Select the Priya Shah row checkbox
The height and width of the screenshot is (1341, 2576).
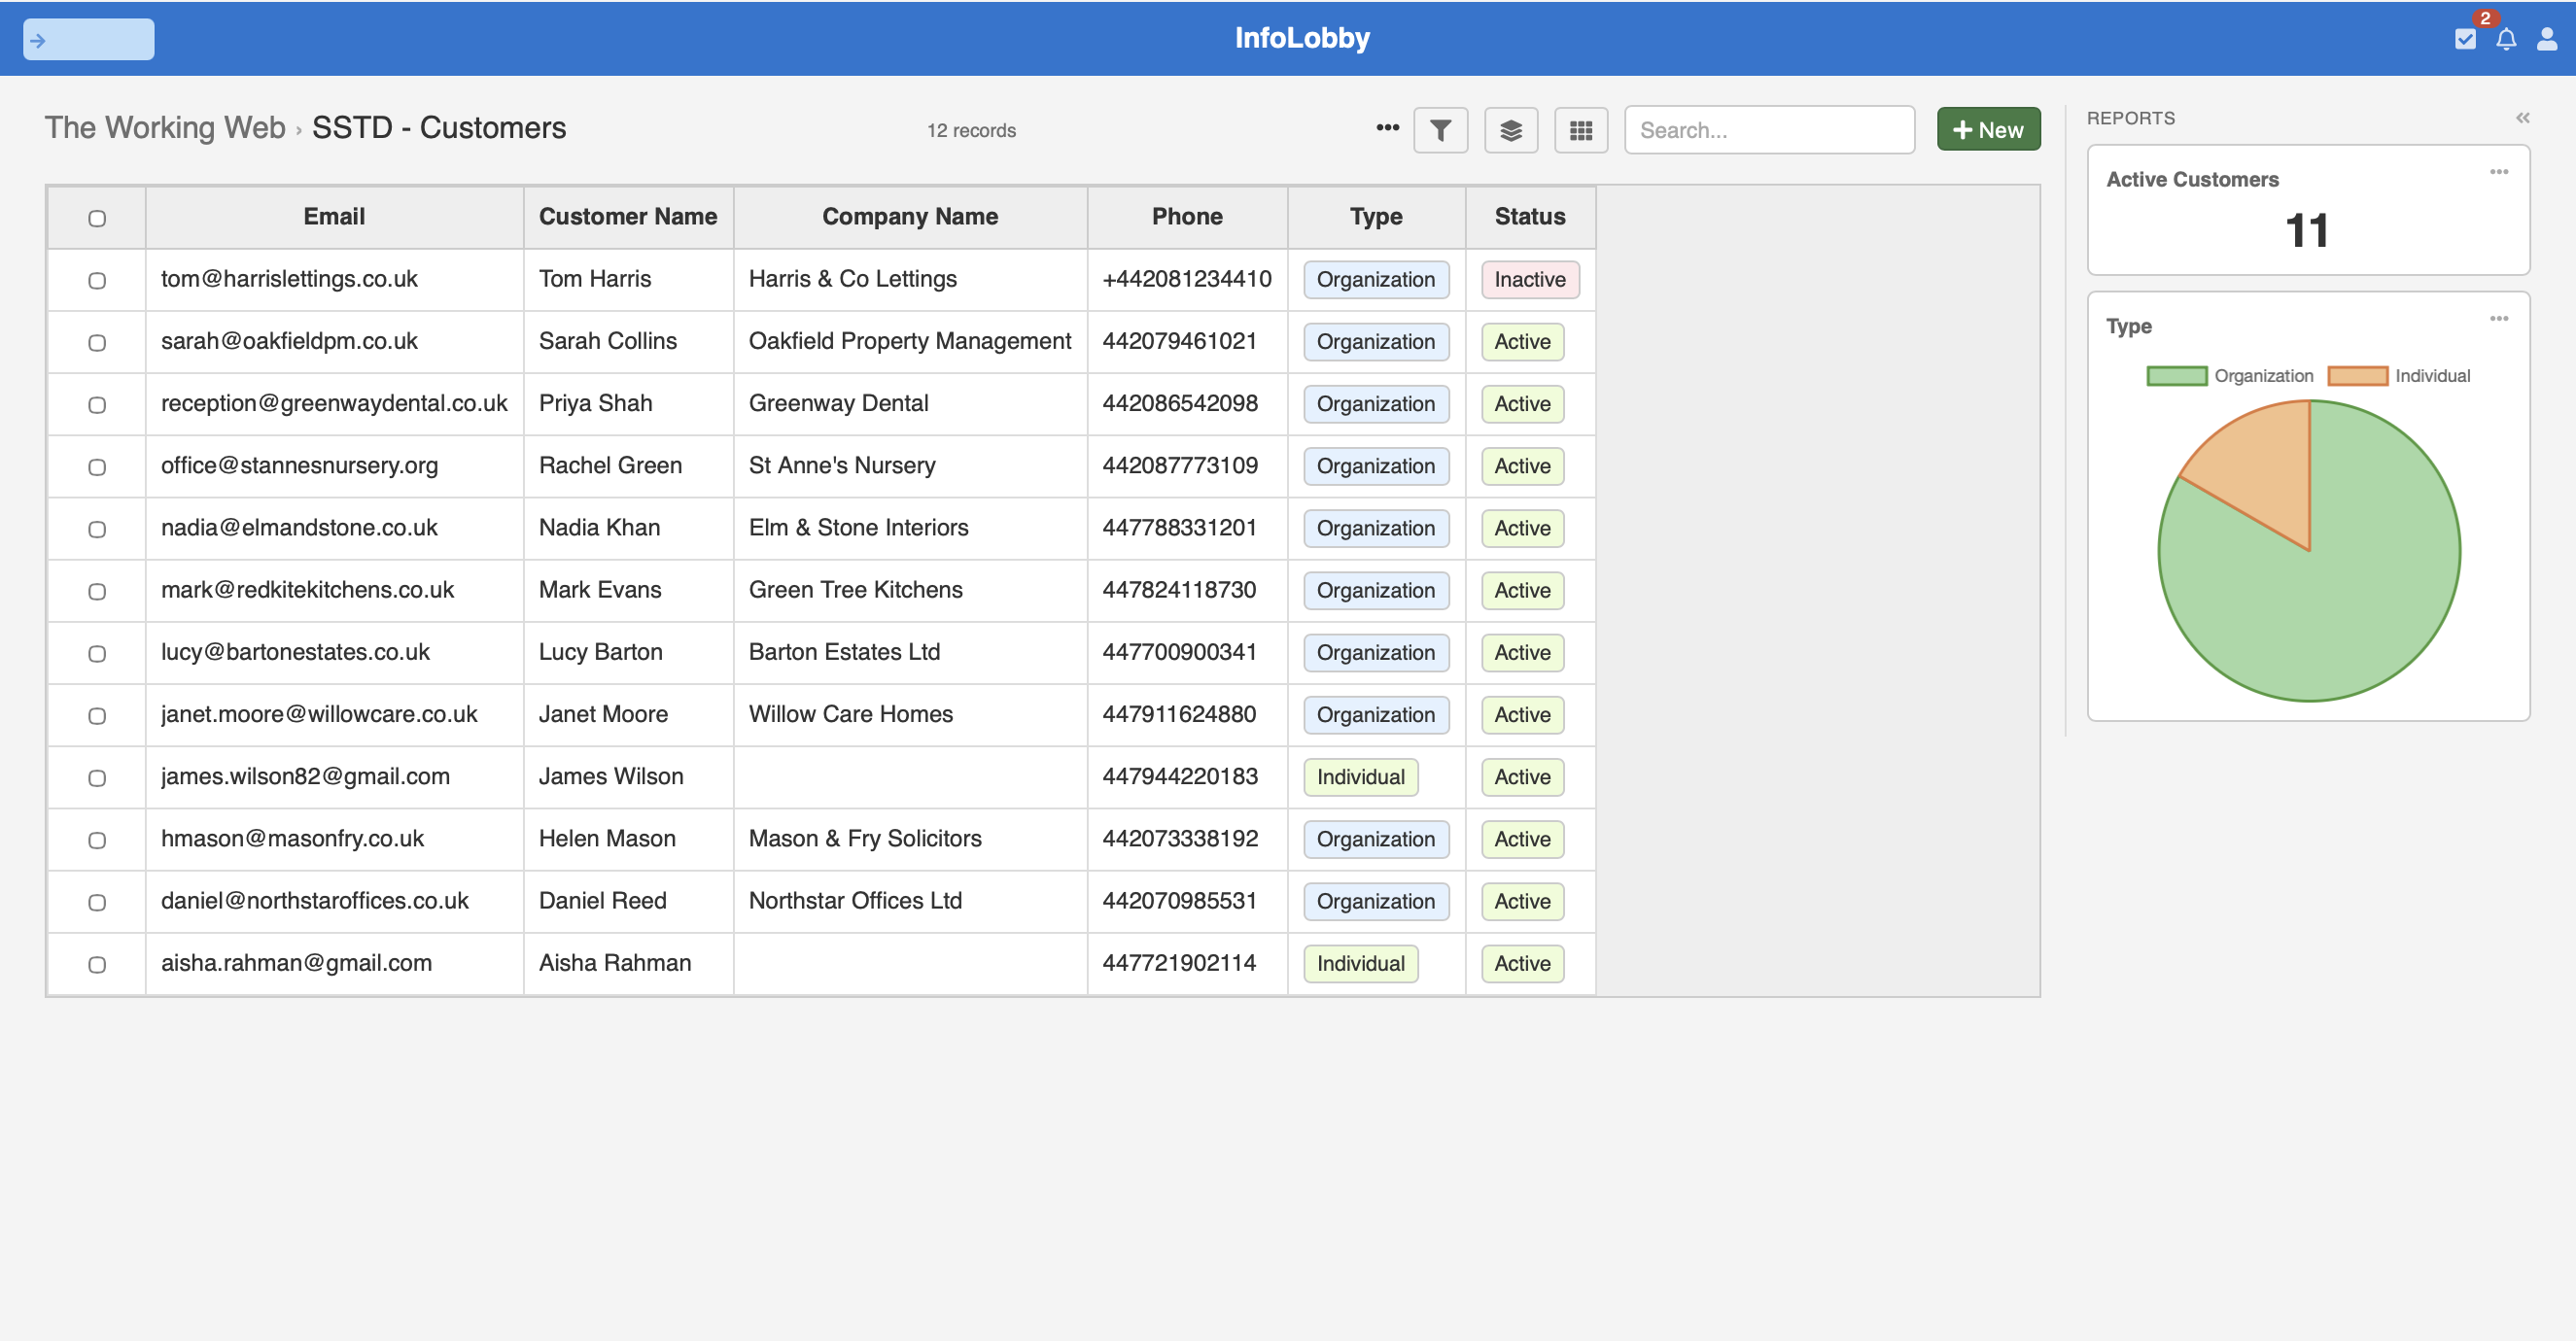pyautogui.click(x=97, y=404)
